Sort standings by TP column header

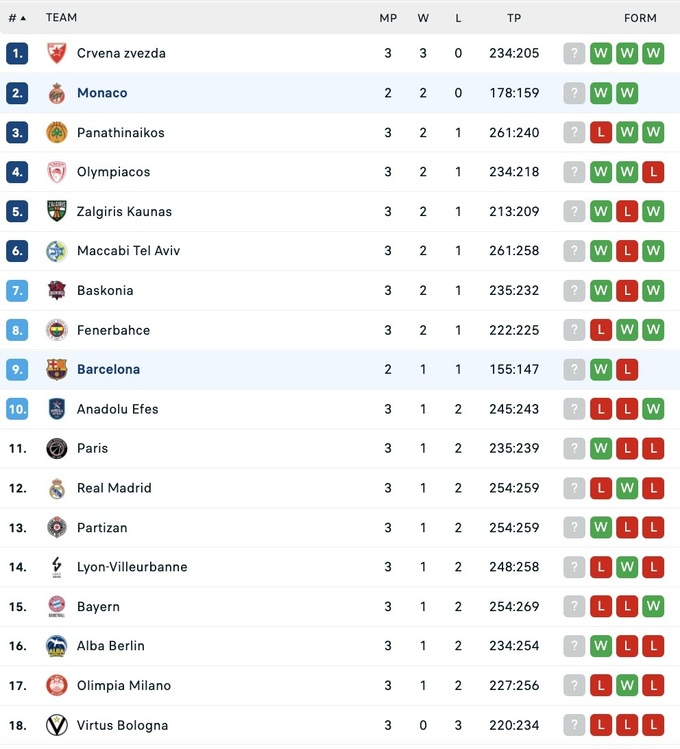point(514,18)
